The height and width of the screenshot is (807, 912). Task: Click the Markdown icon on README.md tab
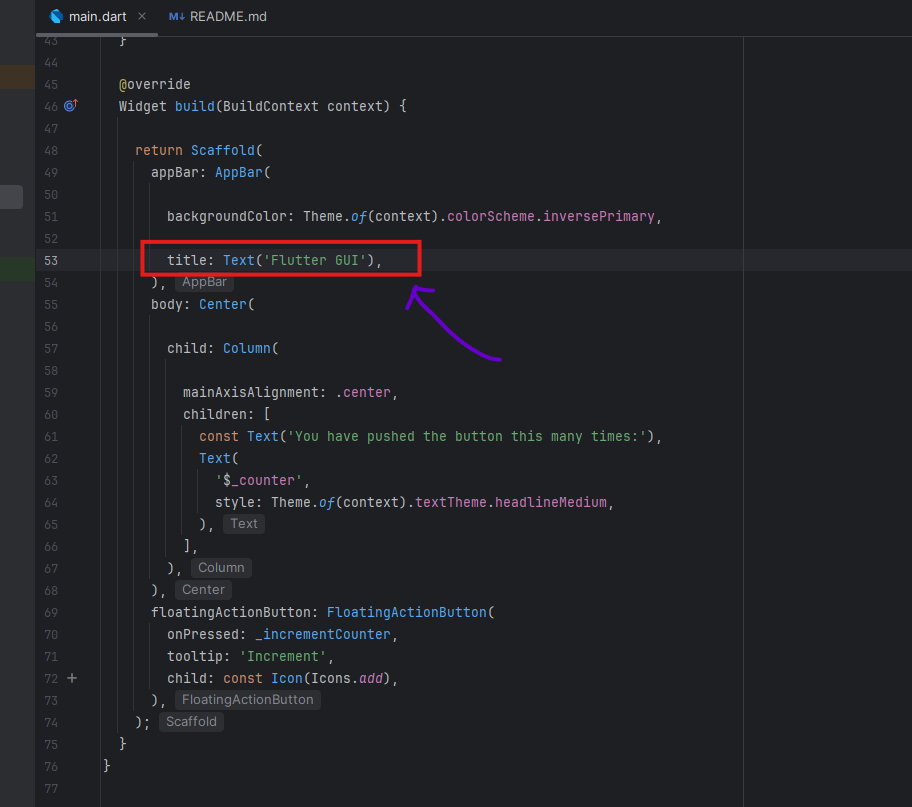[176, 17]
